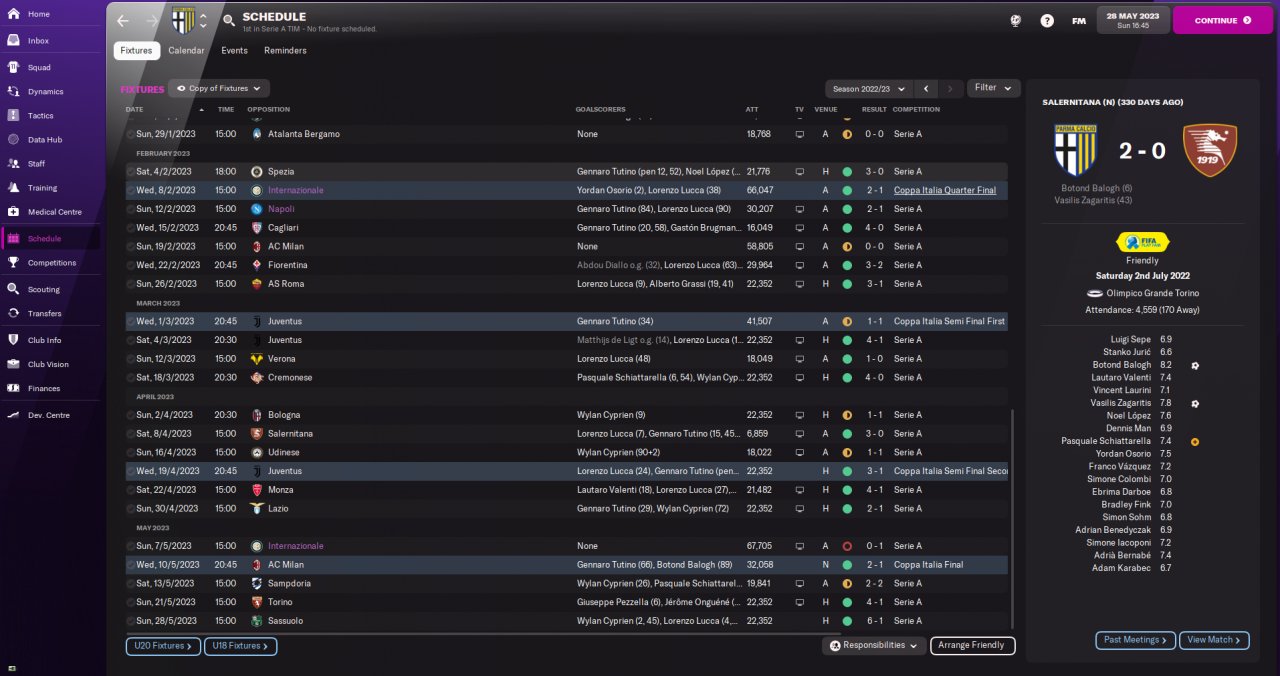Open the Responsibilities dropdown
Image resolution: width=1280 pixels, height=676 pixels.
click(873, 645)
